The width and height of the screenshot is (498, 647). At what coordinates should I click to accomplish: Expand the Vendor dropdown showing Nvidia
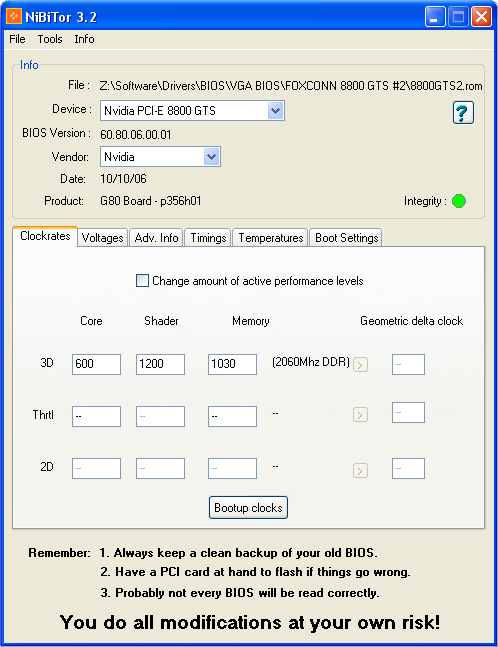click(x=211, y=157)
